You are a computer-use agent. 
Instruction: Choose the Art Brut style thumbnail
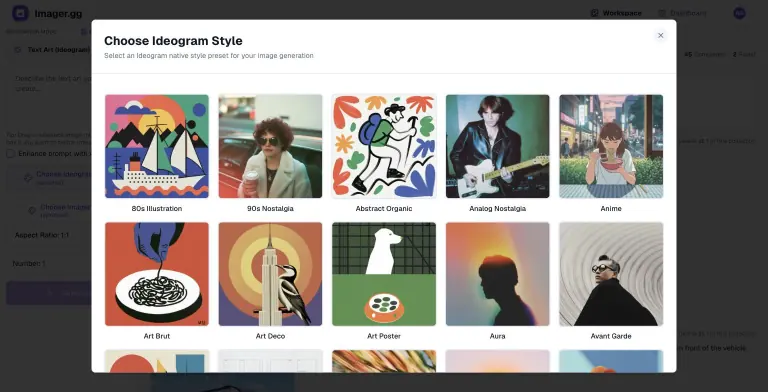coord(157,274)
